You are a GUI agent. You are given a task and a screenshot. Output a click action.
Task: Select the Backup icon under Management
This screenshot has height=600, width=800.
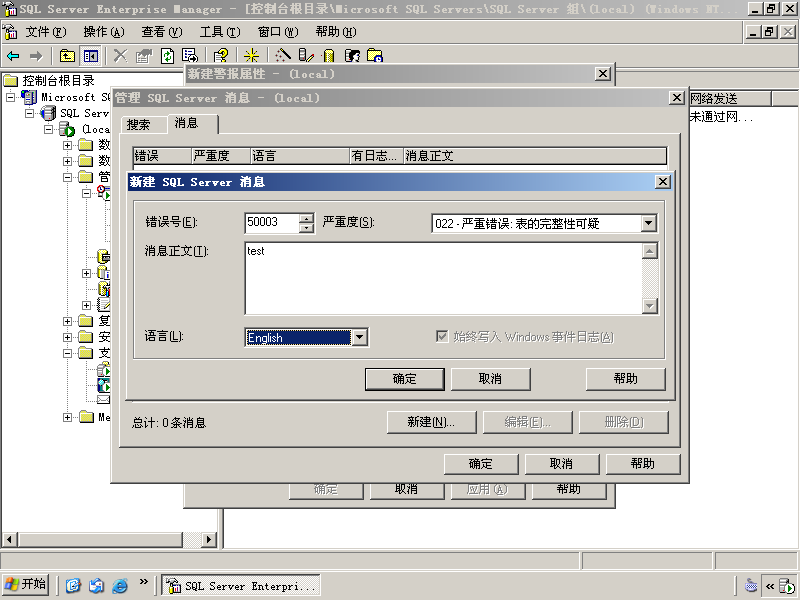point(104,256)
